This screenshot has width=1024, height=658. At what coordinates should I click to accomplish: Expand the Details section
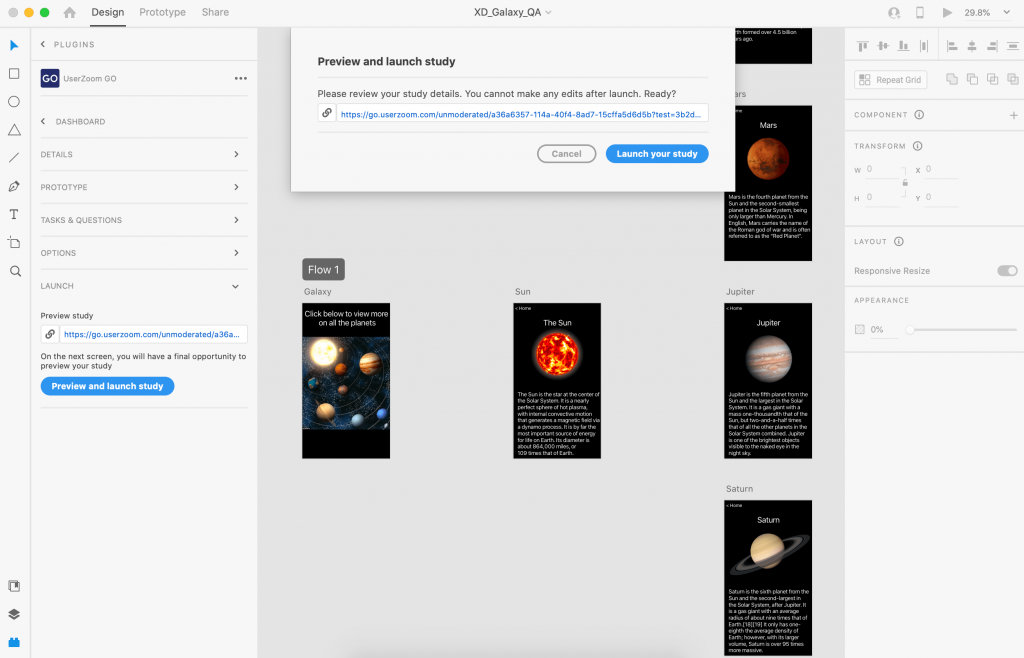[144, 155]
